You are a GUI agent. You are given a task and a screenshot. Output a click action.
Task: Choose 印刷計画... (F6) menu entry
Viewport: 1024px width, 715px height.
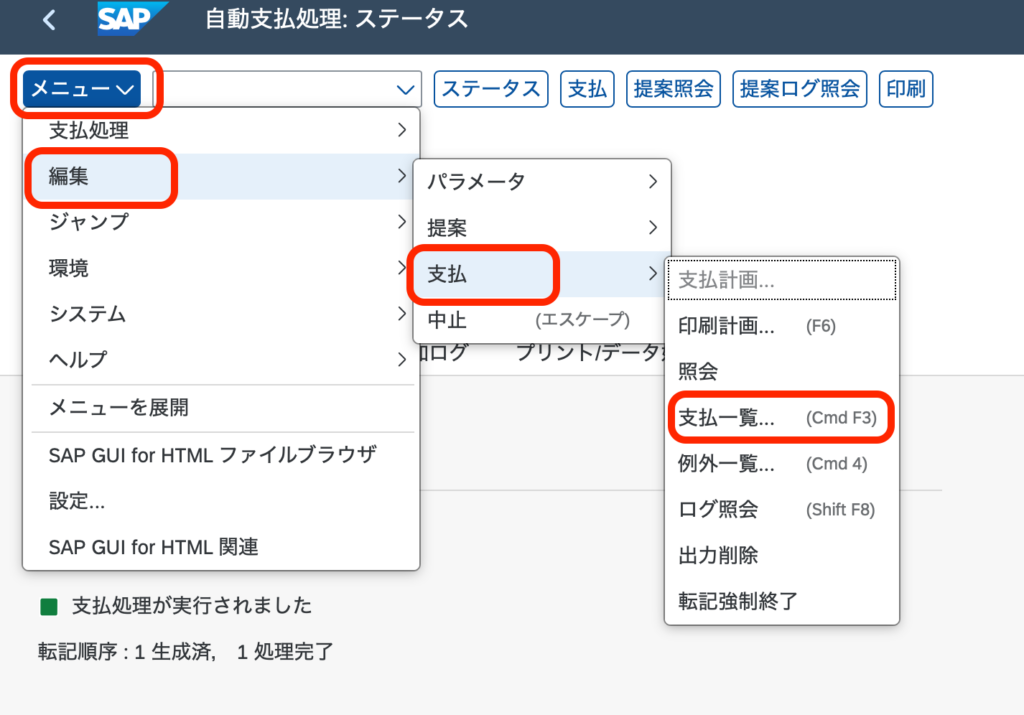(x=782, y=326)
